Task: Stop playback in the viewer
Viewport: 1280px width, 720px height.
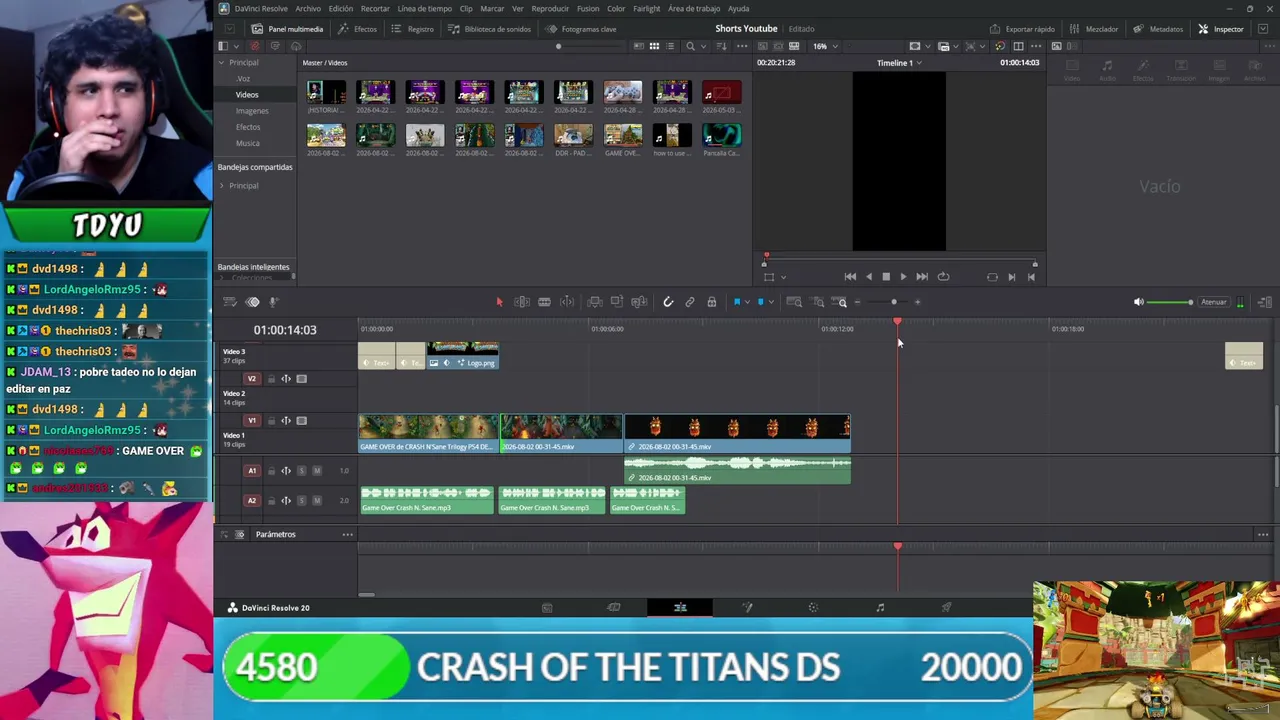Action: 886,277
